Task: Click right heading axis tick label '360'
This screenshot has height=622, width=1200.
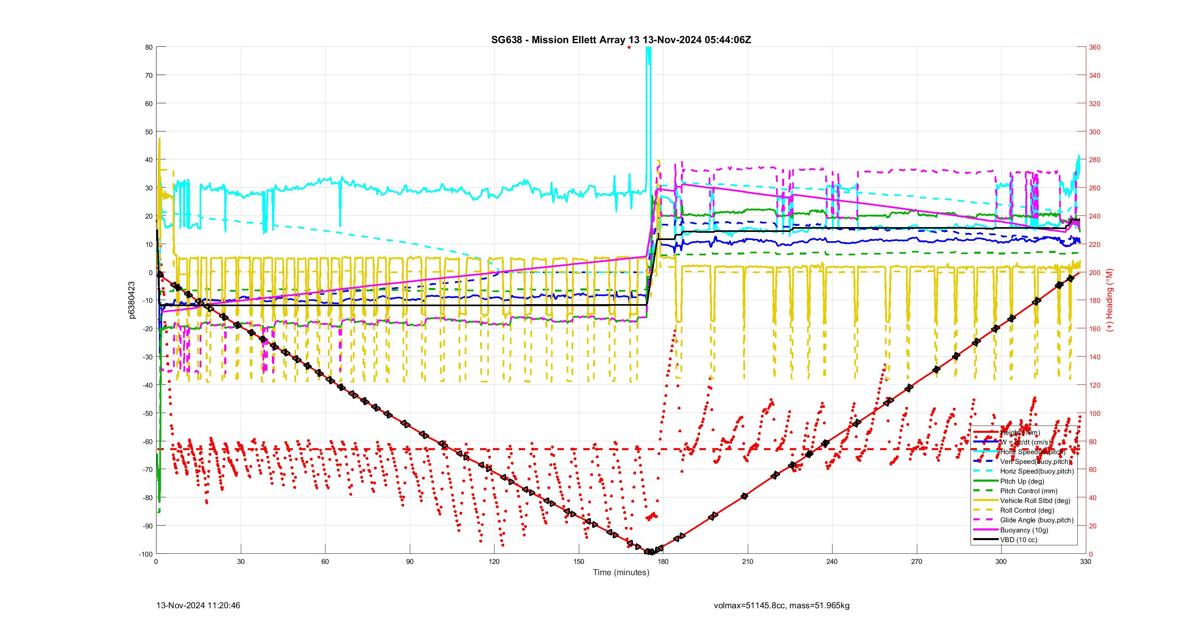Action: point(1095,47)
